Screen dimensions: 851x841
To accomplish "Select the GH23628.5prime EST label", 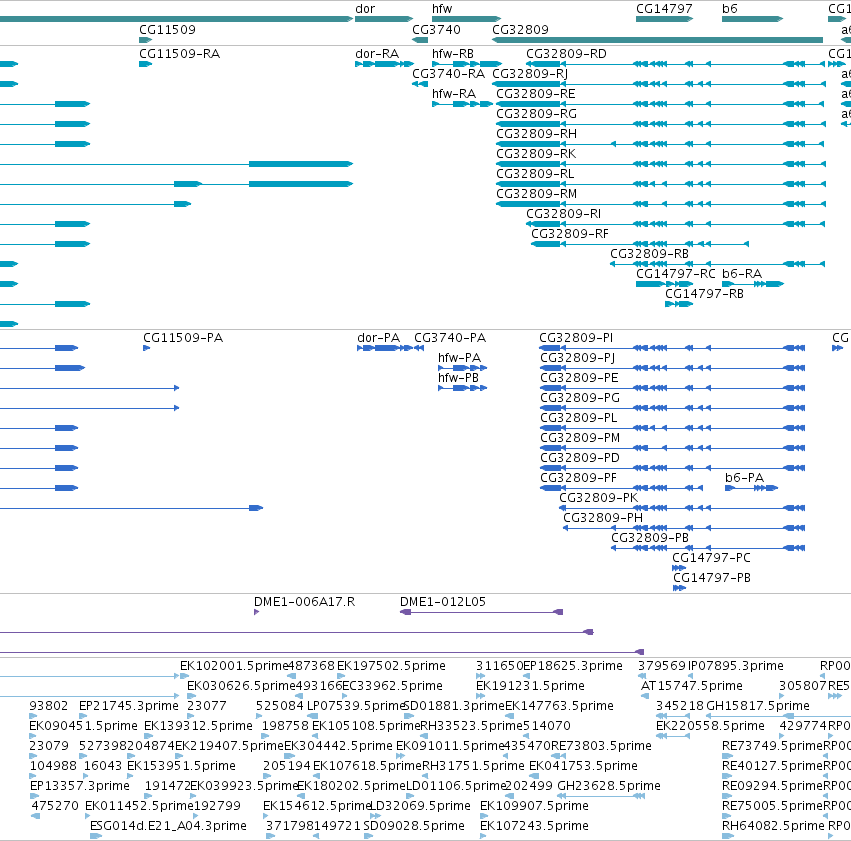I will pyautogui.click(x=609, y=786).
